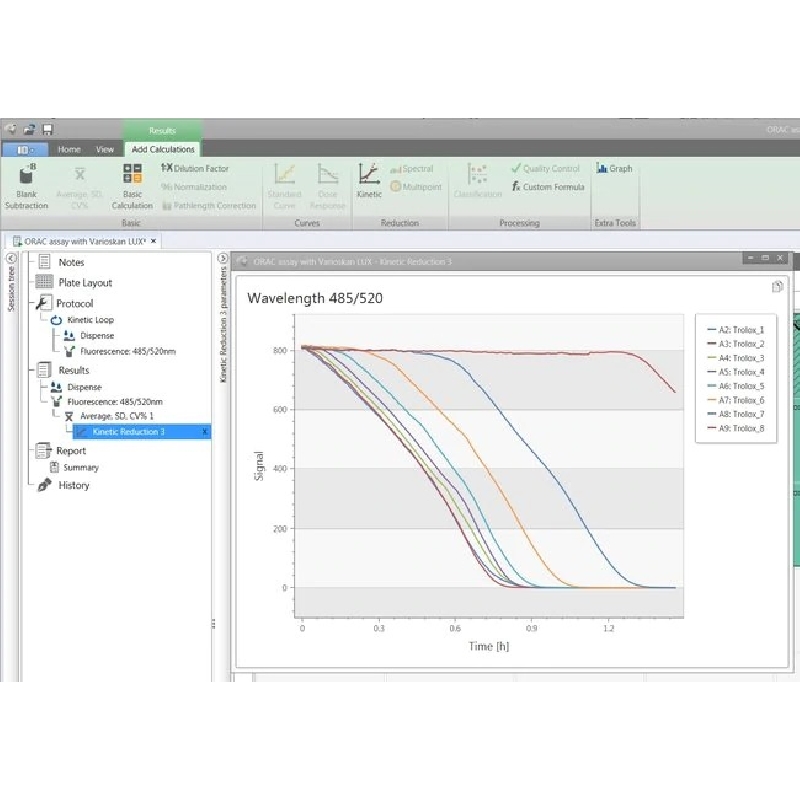Copy the chart using the top-right icon
The image size is (800, 800).
[x=777, y=287]
